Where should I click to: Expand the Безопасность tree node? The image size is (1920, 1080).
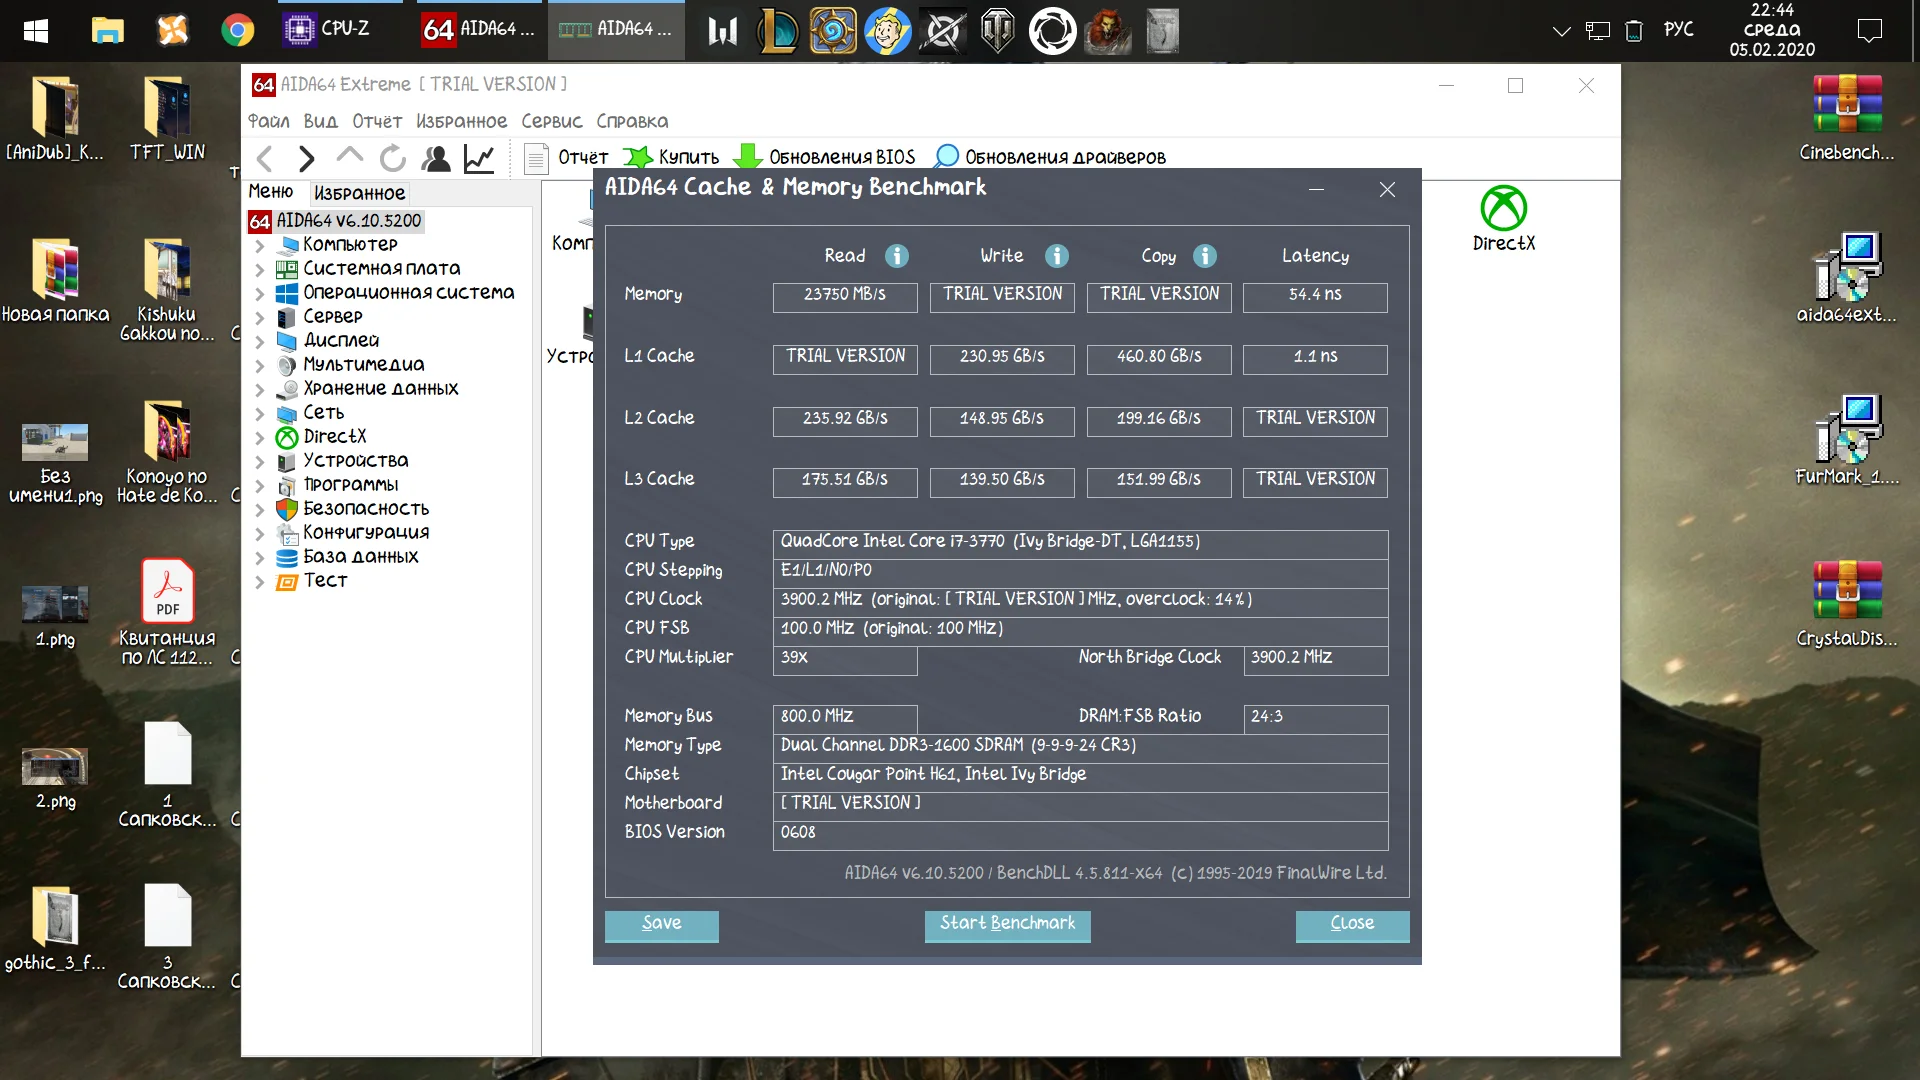259,509
